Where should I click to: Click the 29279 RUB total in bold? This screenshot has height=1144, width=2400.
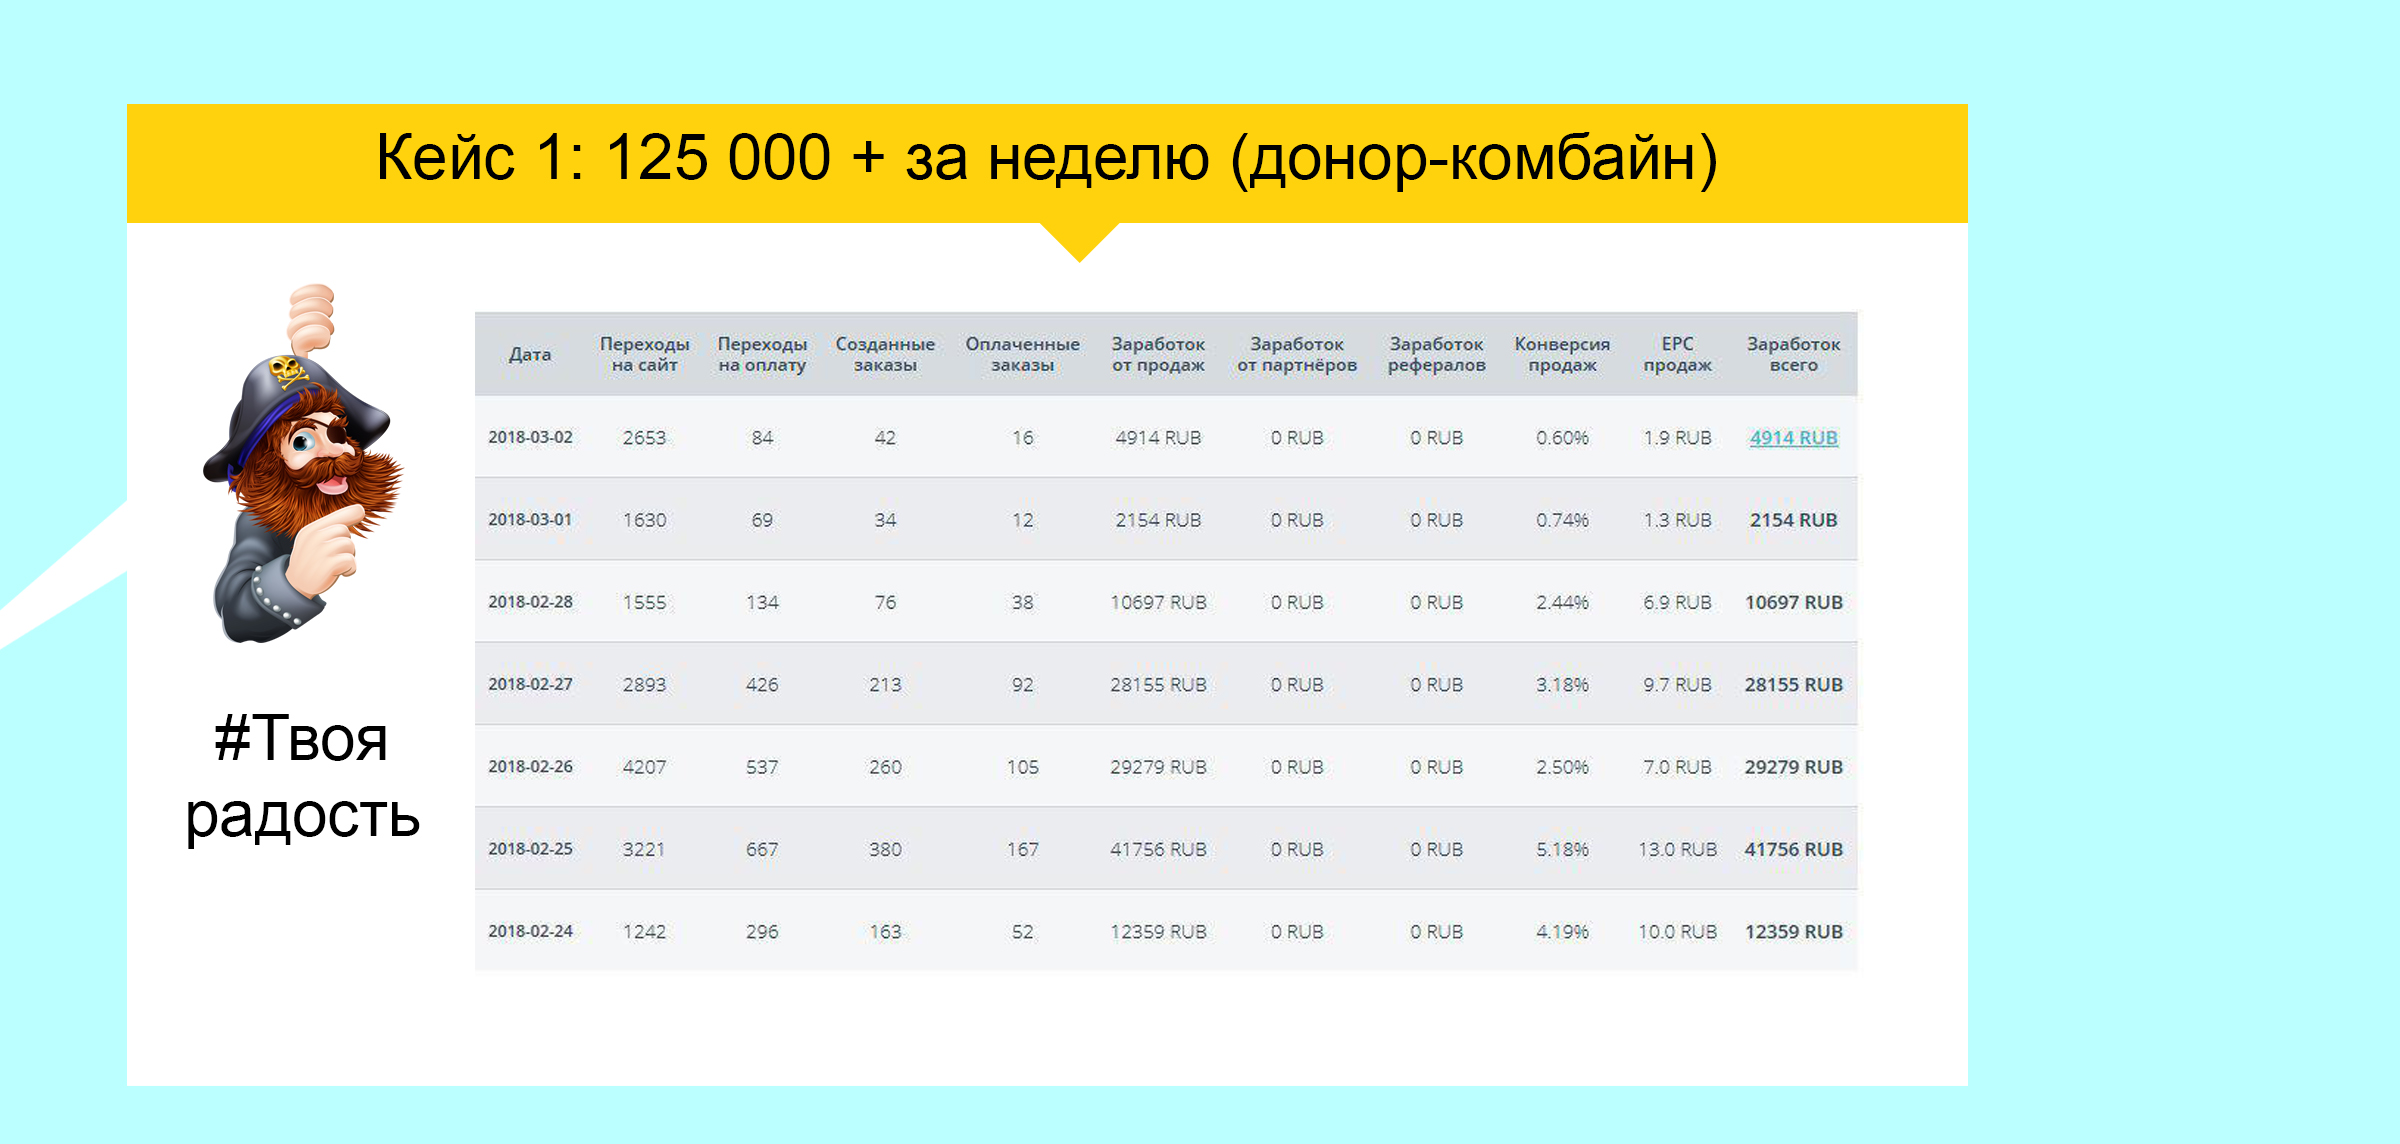click(x=1793, y=767)
